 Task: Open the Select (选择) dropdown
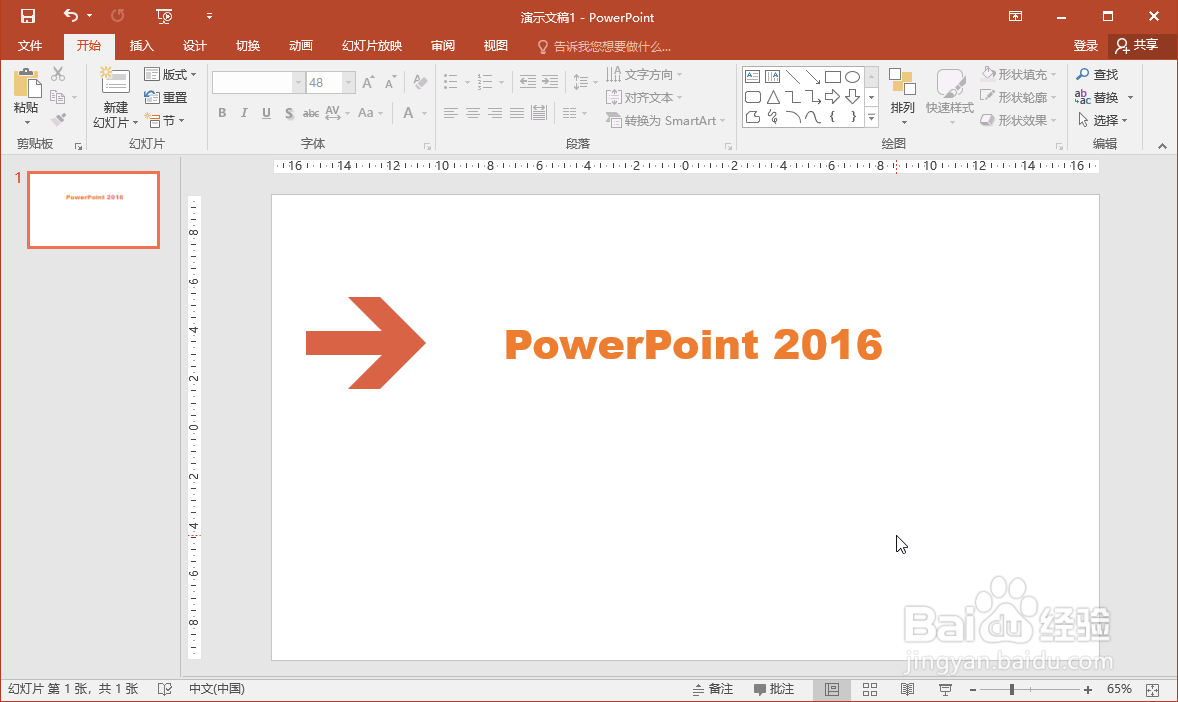(1102, 120)
